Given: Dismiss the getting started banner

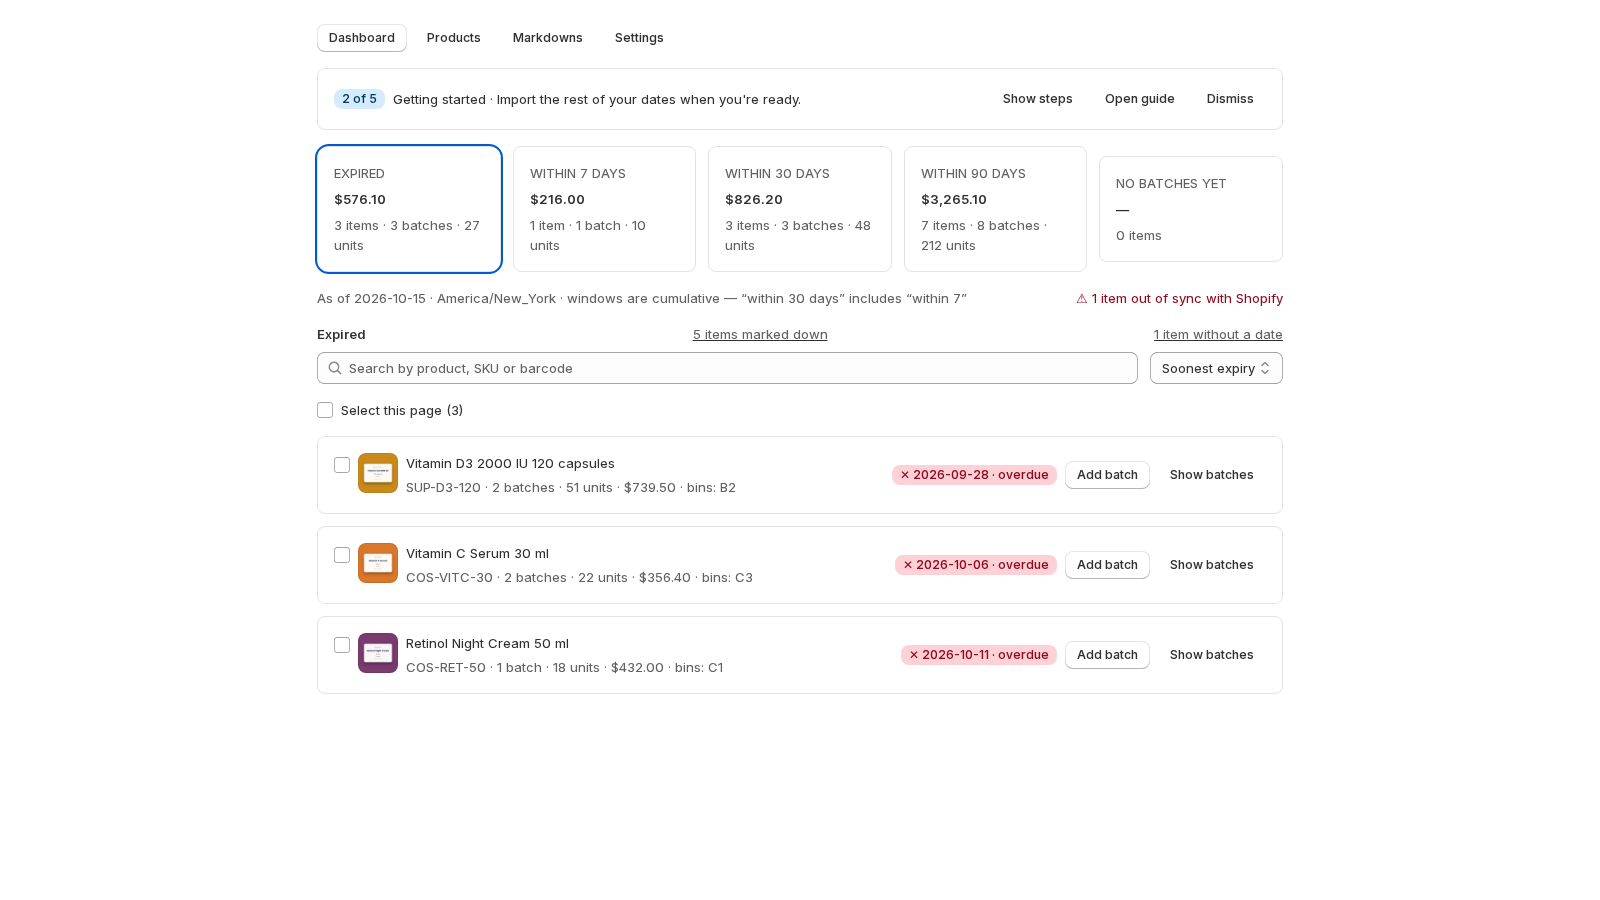Looking at the screenshot, I should point(1230,99).
